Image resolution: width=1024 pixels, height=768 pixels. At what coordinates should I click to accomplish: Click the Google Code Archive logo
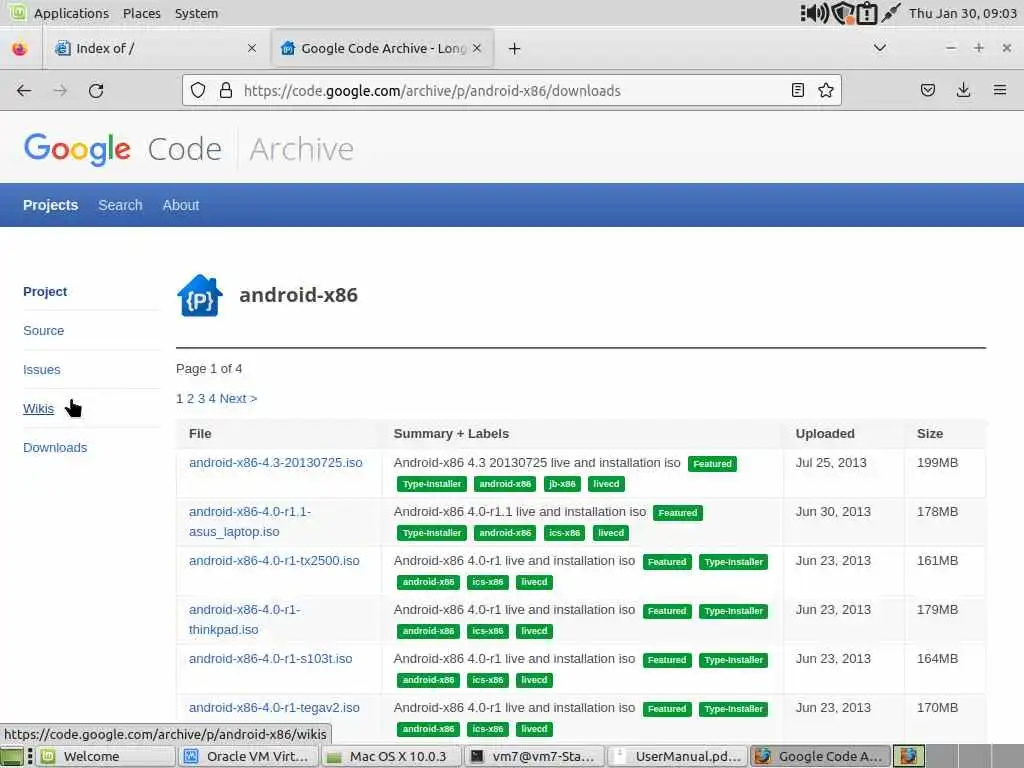[189, 149]
